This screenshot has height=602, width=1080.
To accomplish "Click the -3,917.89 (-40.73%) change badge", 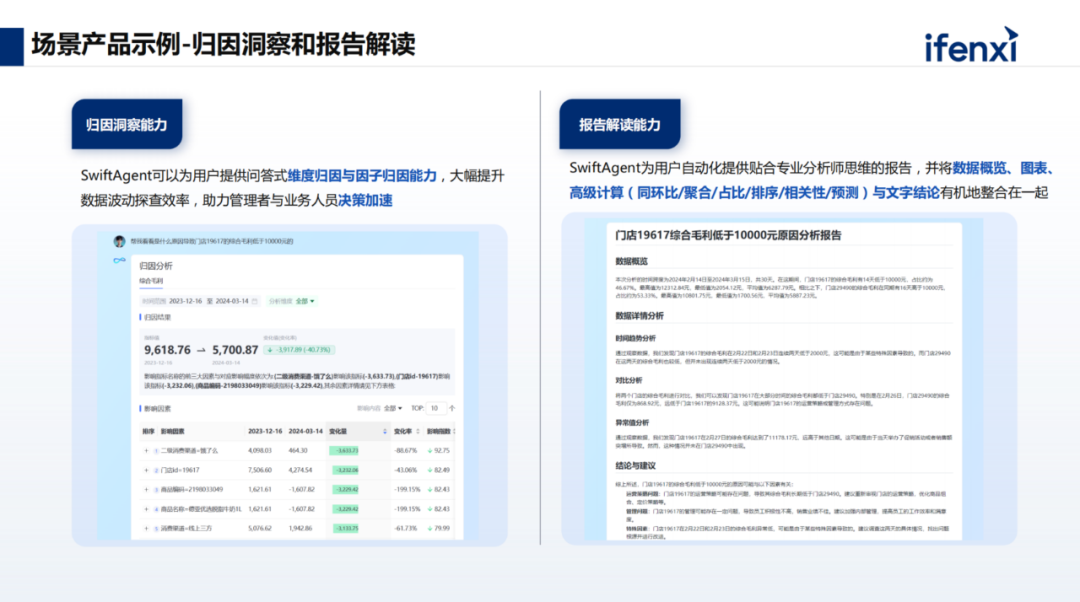I will coord(300,350).
